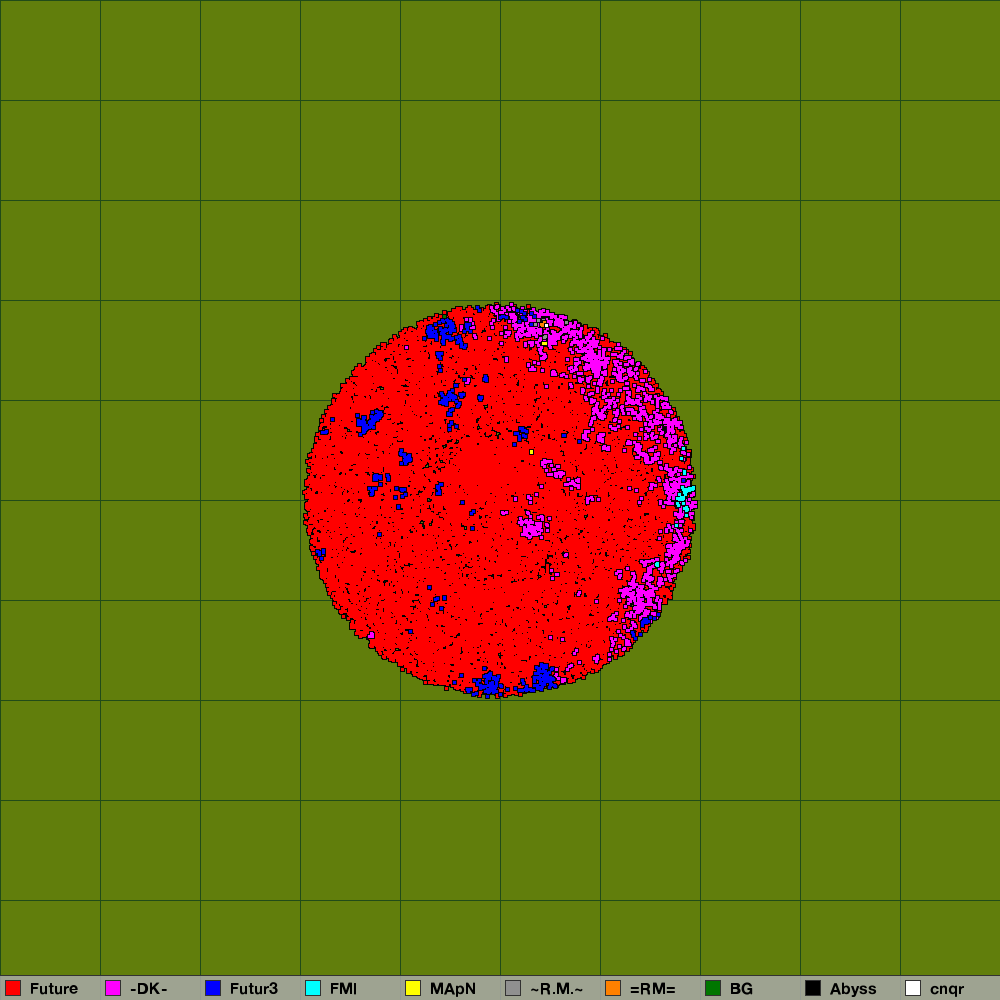Image resolution: width=1000 pixels, height=1000 pixels.
Task: Click the lone yellow MApN square near map center
Action: point(531,452)
